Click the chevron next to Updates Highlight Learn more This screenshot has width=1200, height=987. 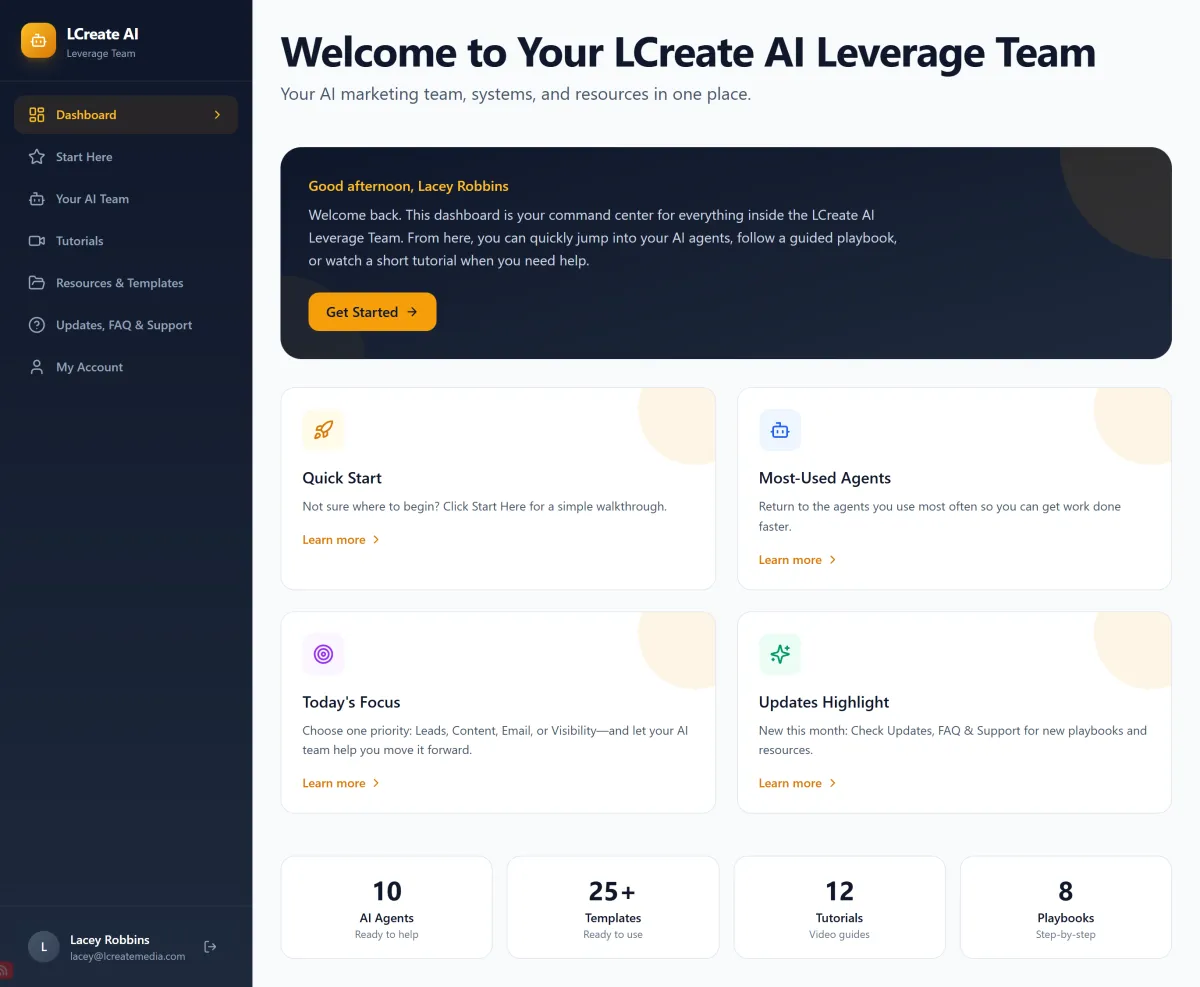(x=832, y=783)
